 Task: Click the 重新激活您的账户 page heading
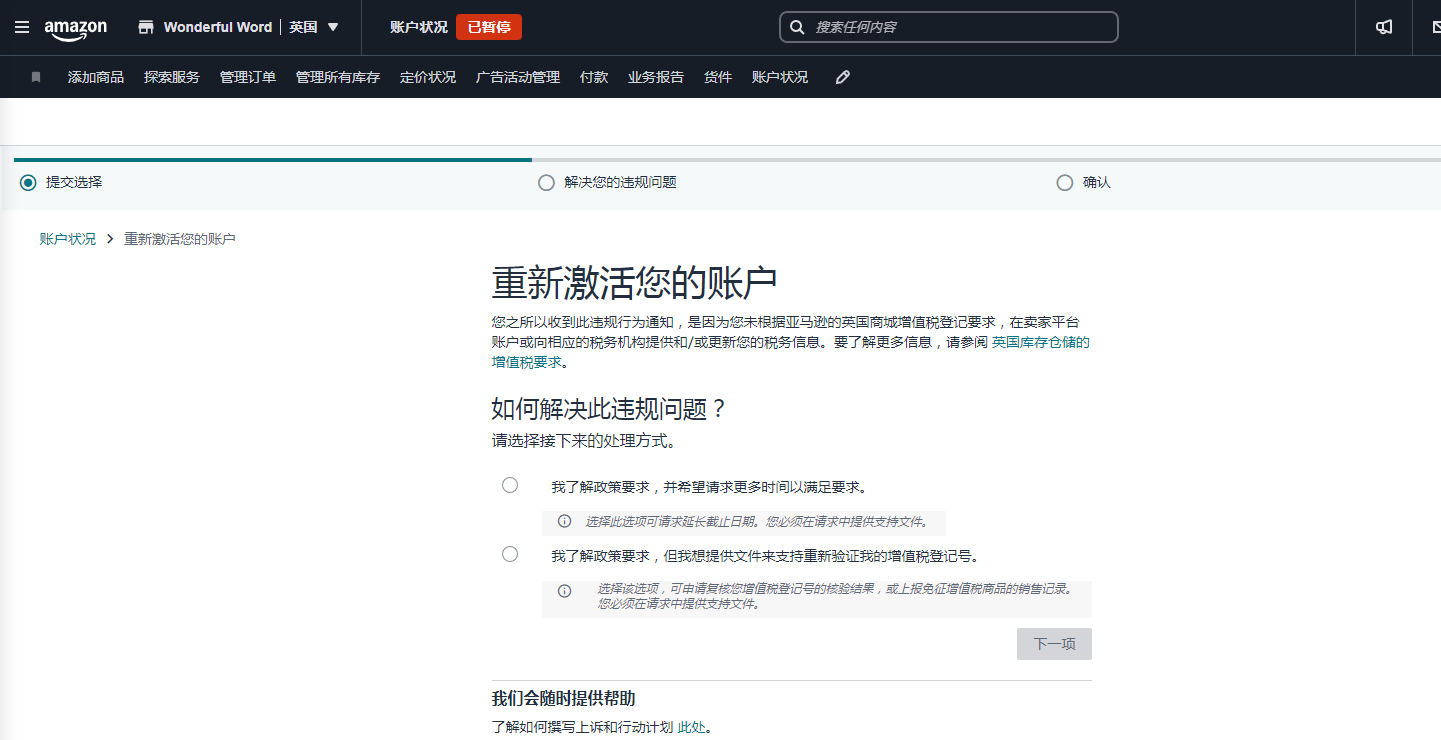(x=634, y=284)
